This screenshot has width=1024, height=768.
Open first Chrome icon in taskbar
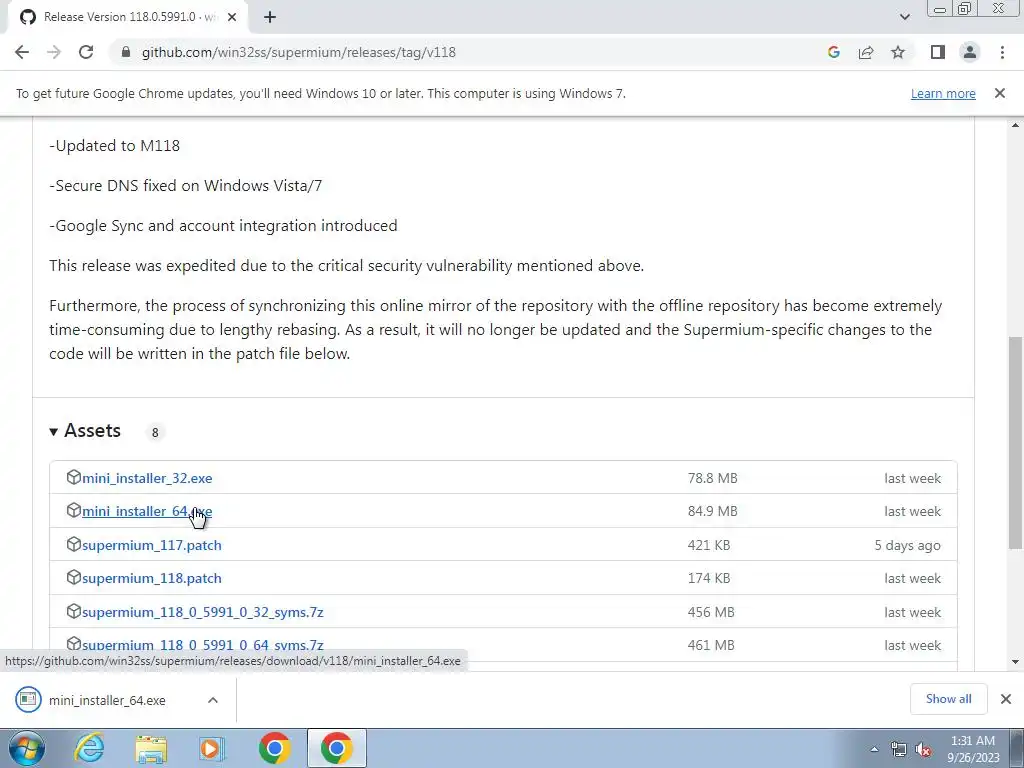click(x=274, y=748)
